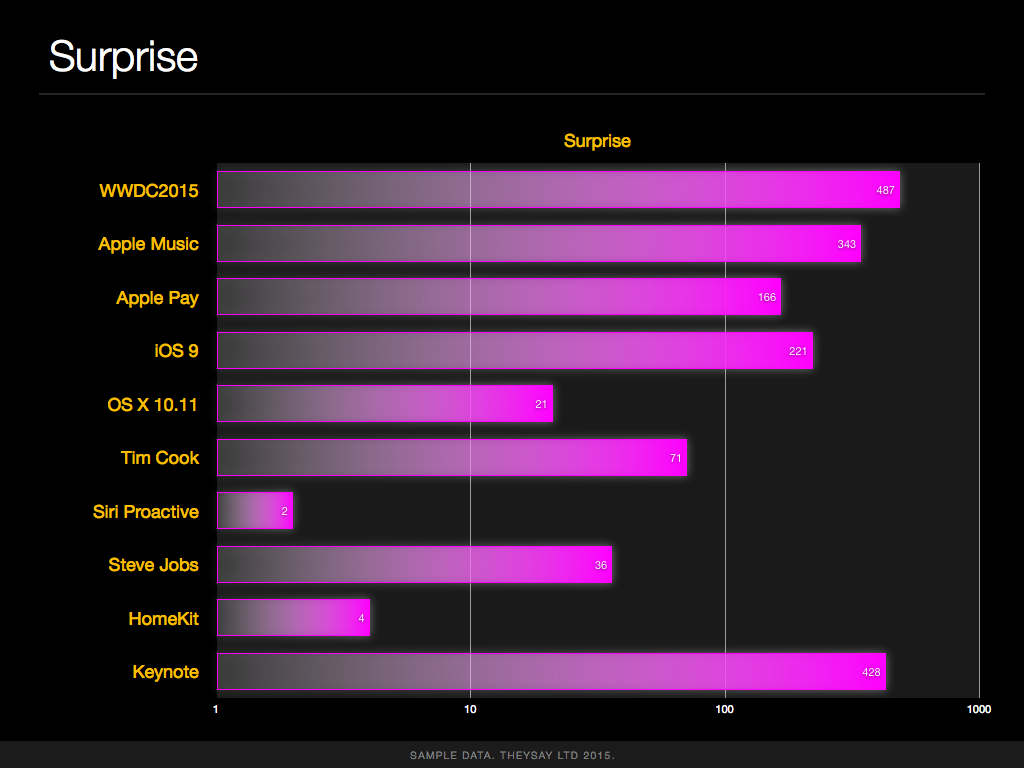Click the magenta bar for Apple Pay
1024x768 pixels.
point(499,297)
